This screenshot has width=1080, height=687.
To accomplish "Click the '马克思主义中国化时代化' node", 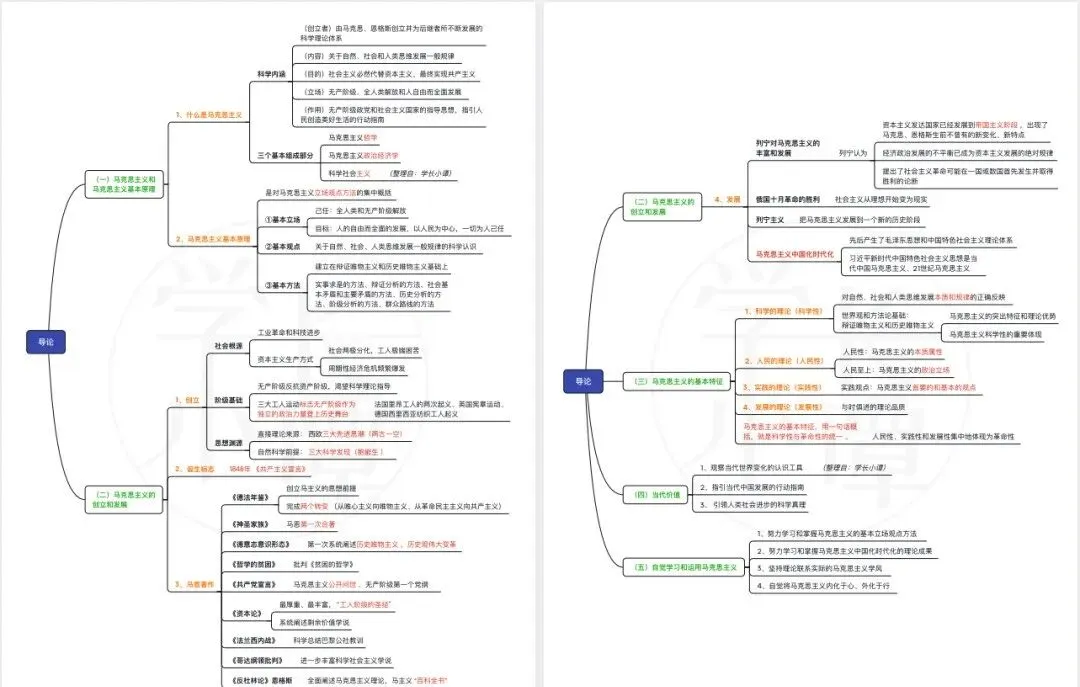I will click(x=794, y=254).
